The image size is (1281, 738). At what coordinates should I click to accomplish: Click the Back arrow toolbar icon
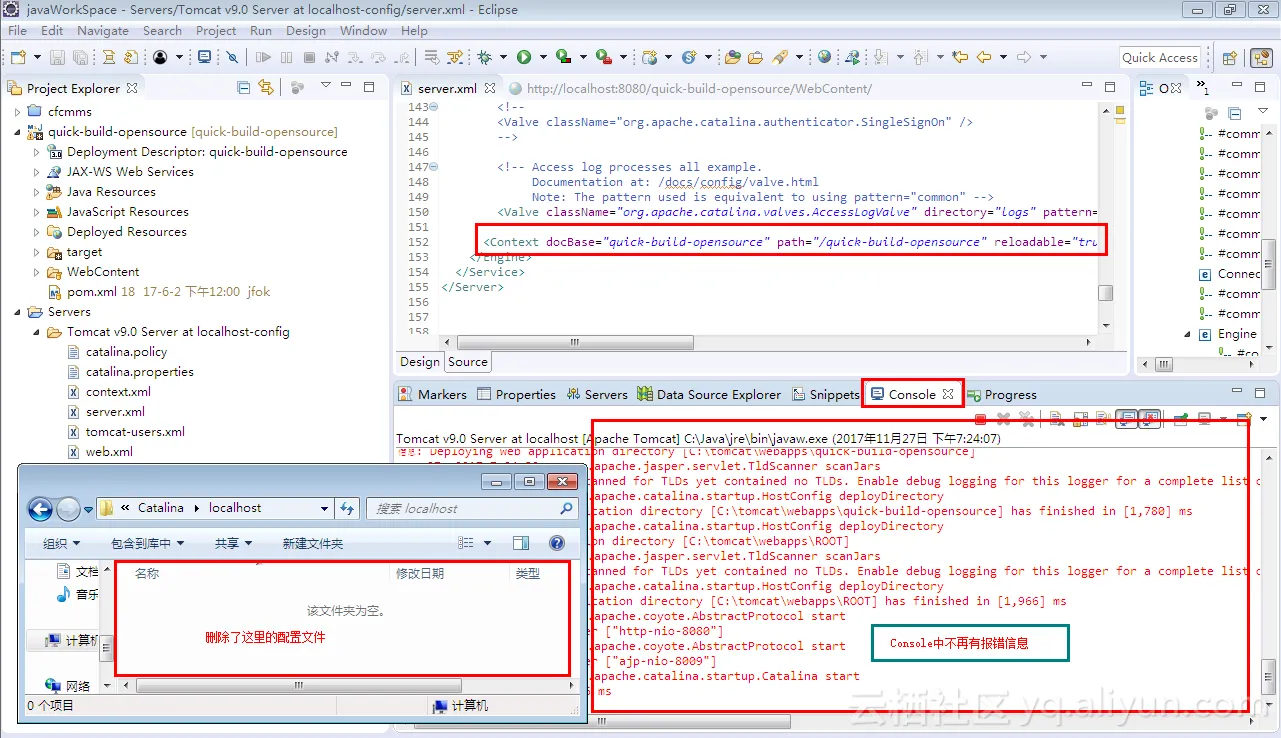pyautogui.click(x=984, y=57)
